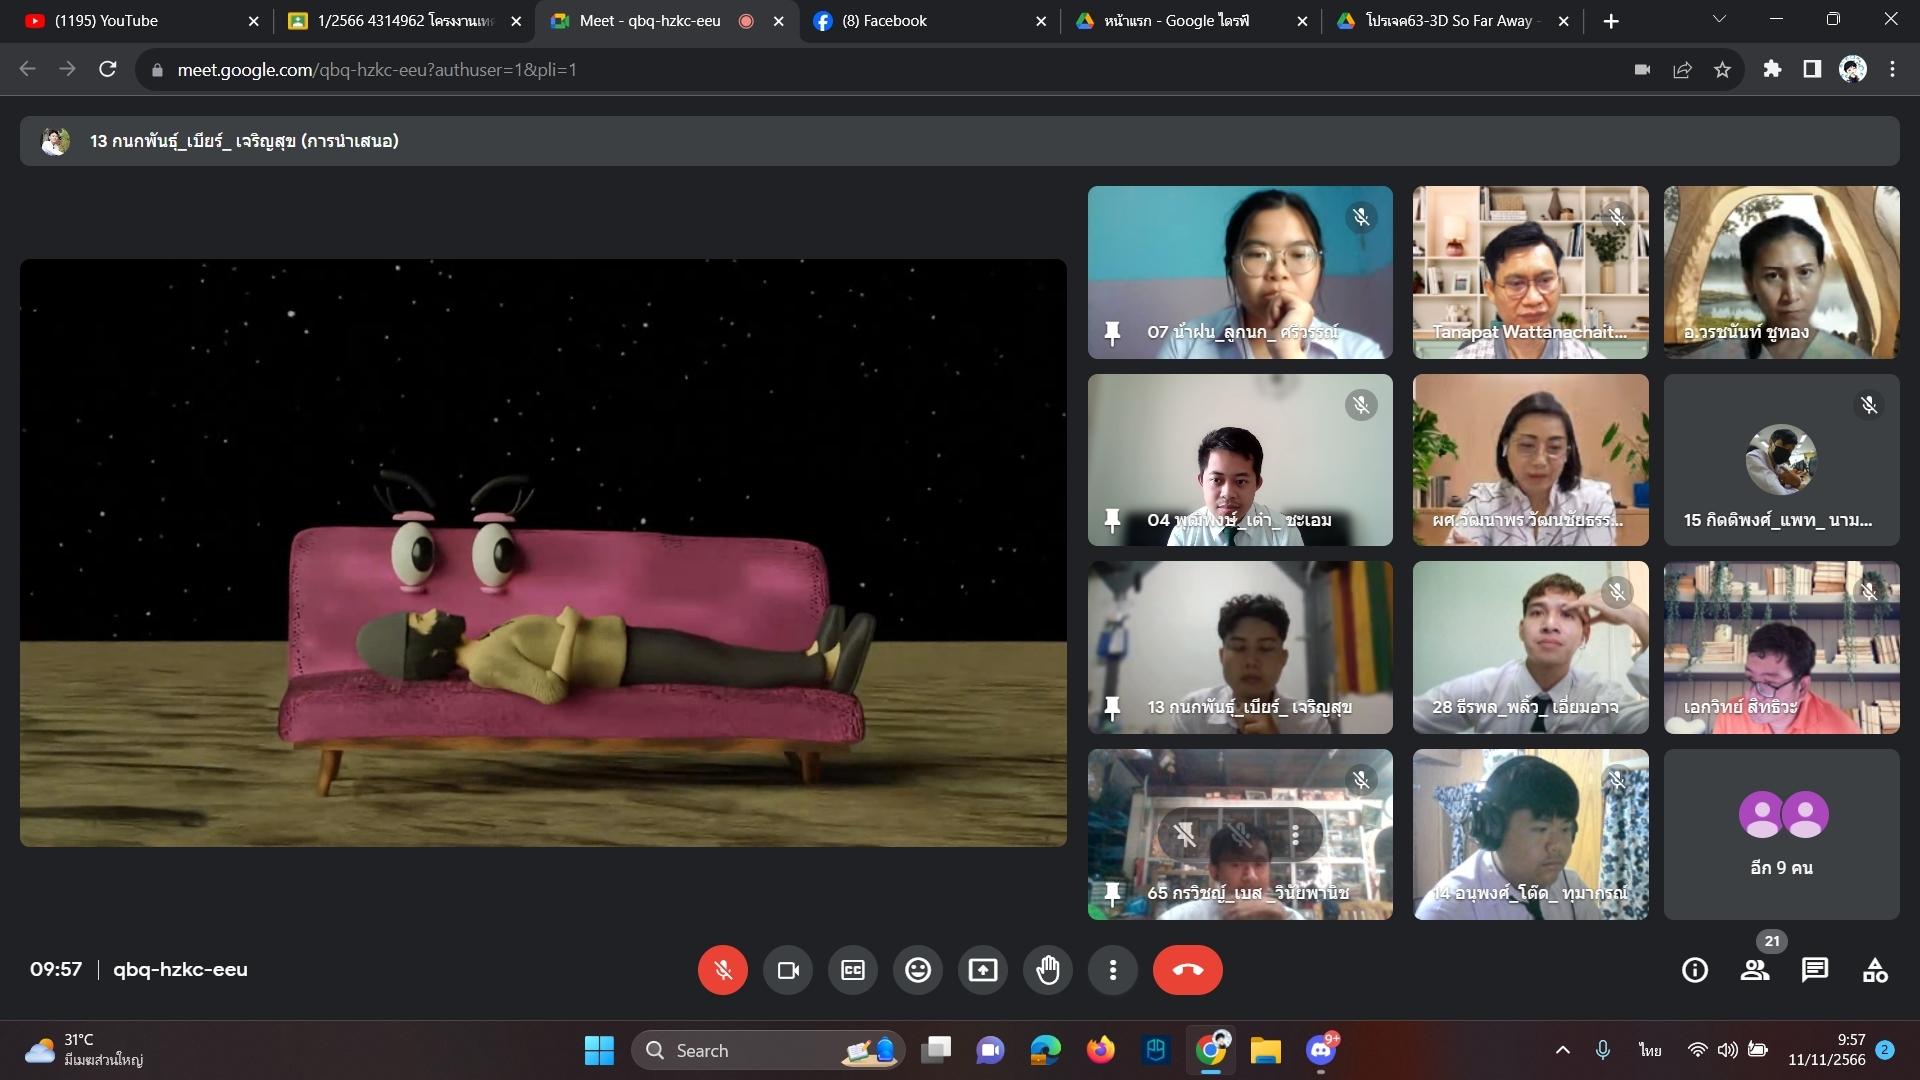
Task: Open the in-call chat panel
Action: pyautogui.click(x=1815, y=970)
